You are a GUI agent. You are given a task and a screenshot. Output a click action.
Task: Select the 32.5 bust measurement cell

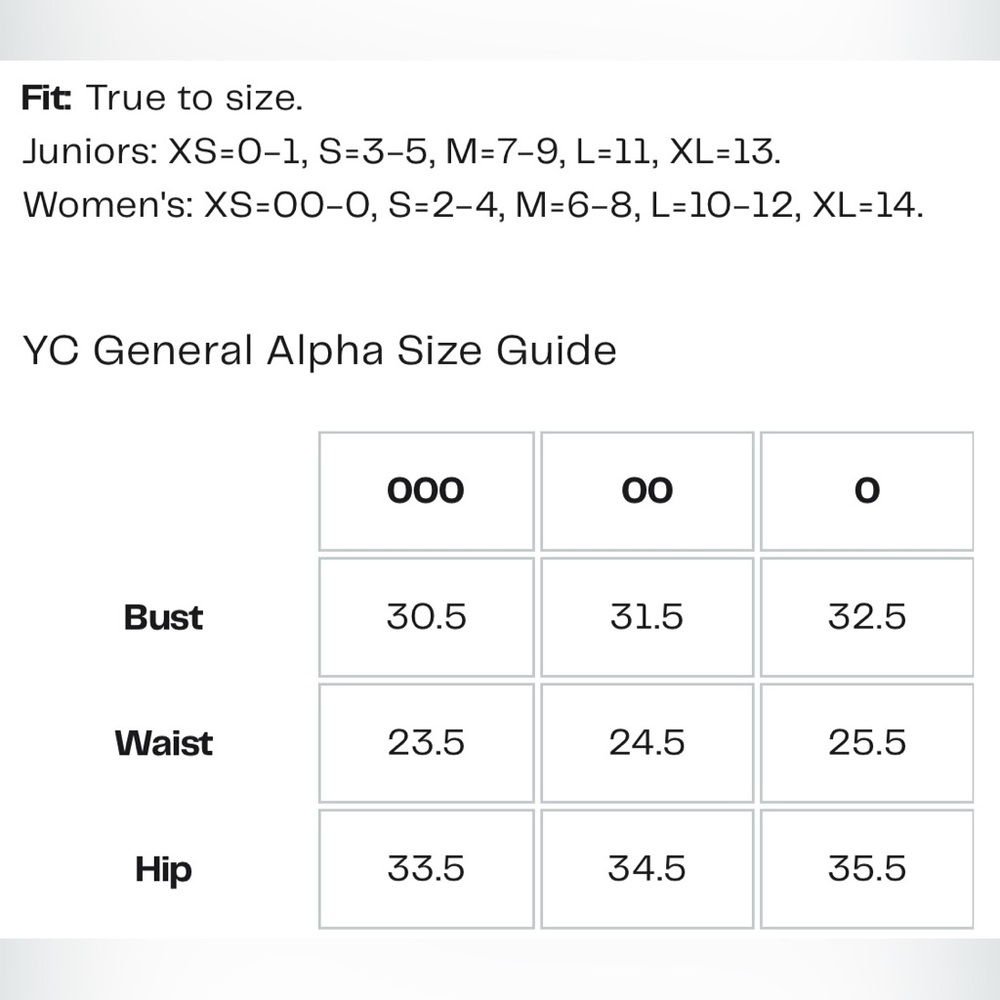click(867, 617)
